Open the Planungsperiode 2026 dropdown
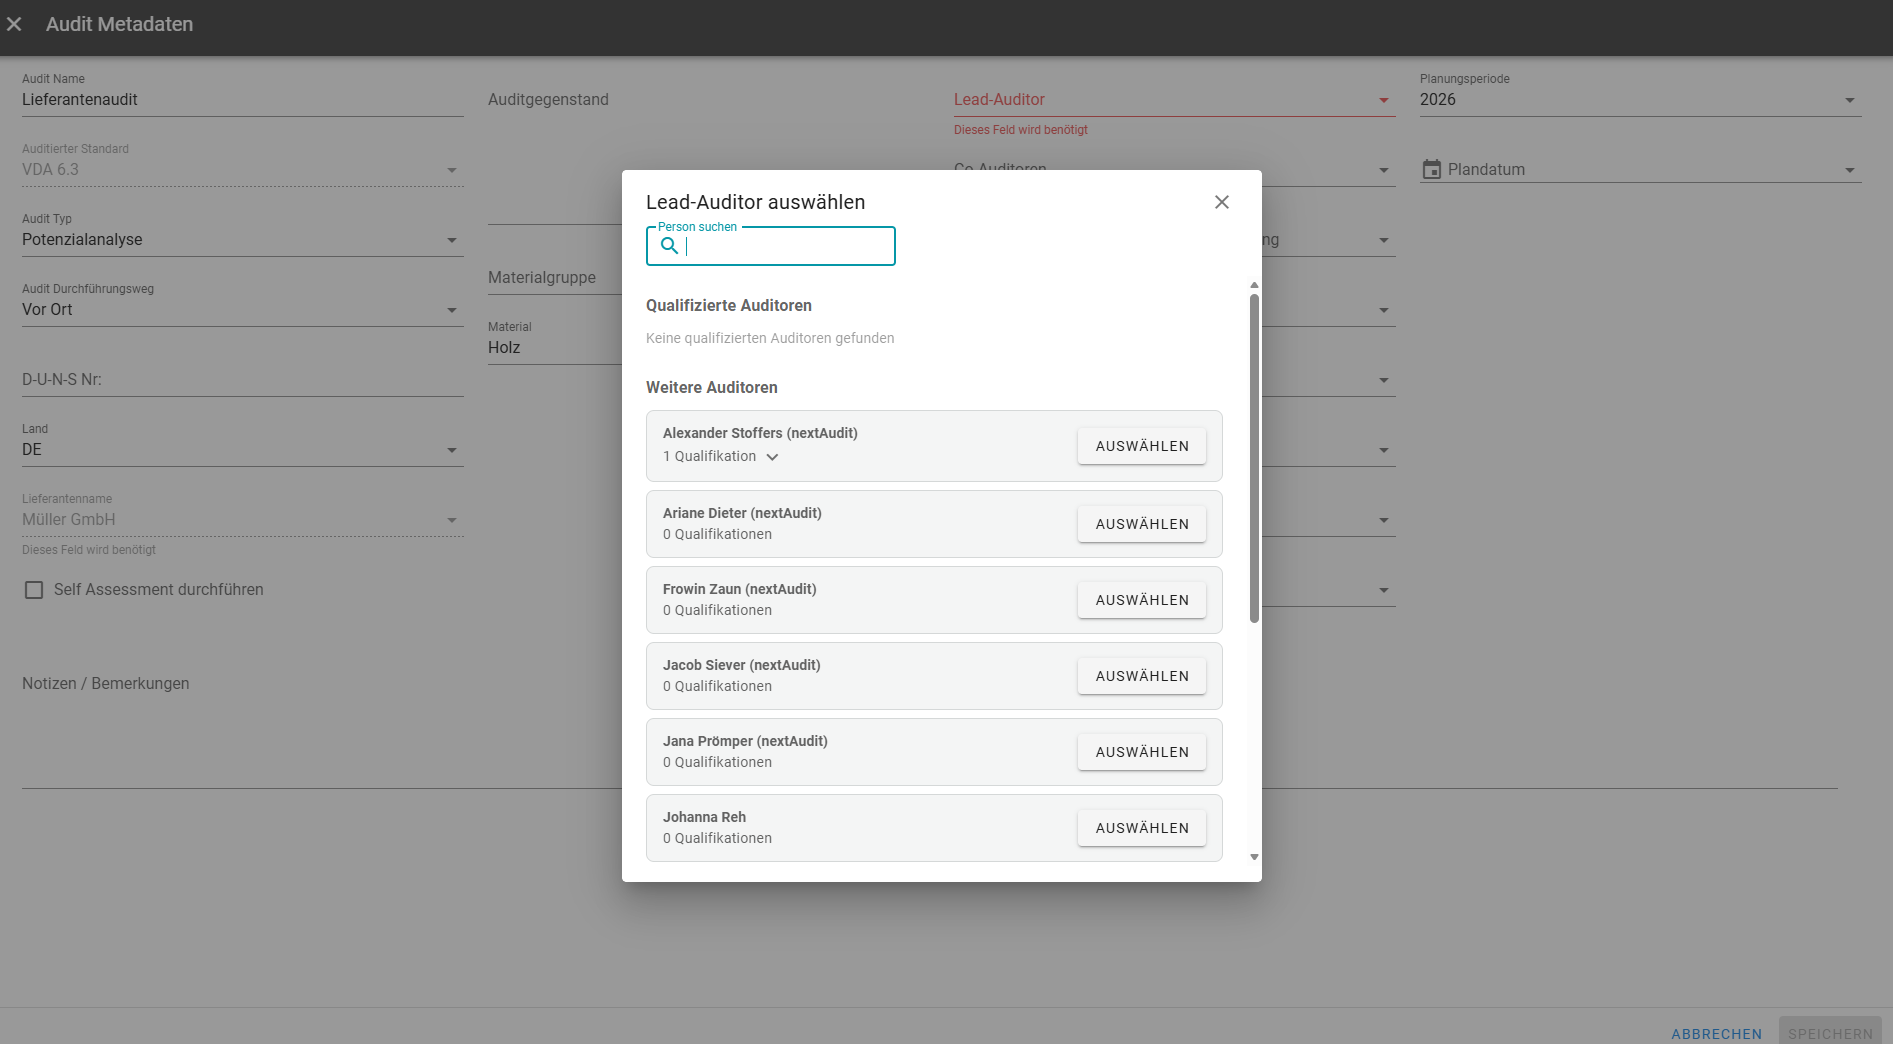Image resolution: width=1893 pixels, height=1044 pixels. pos(1848,100)
